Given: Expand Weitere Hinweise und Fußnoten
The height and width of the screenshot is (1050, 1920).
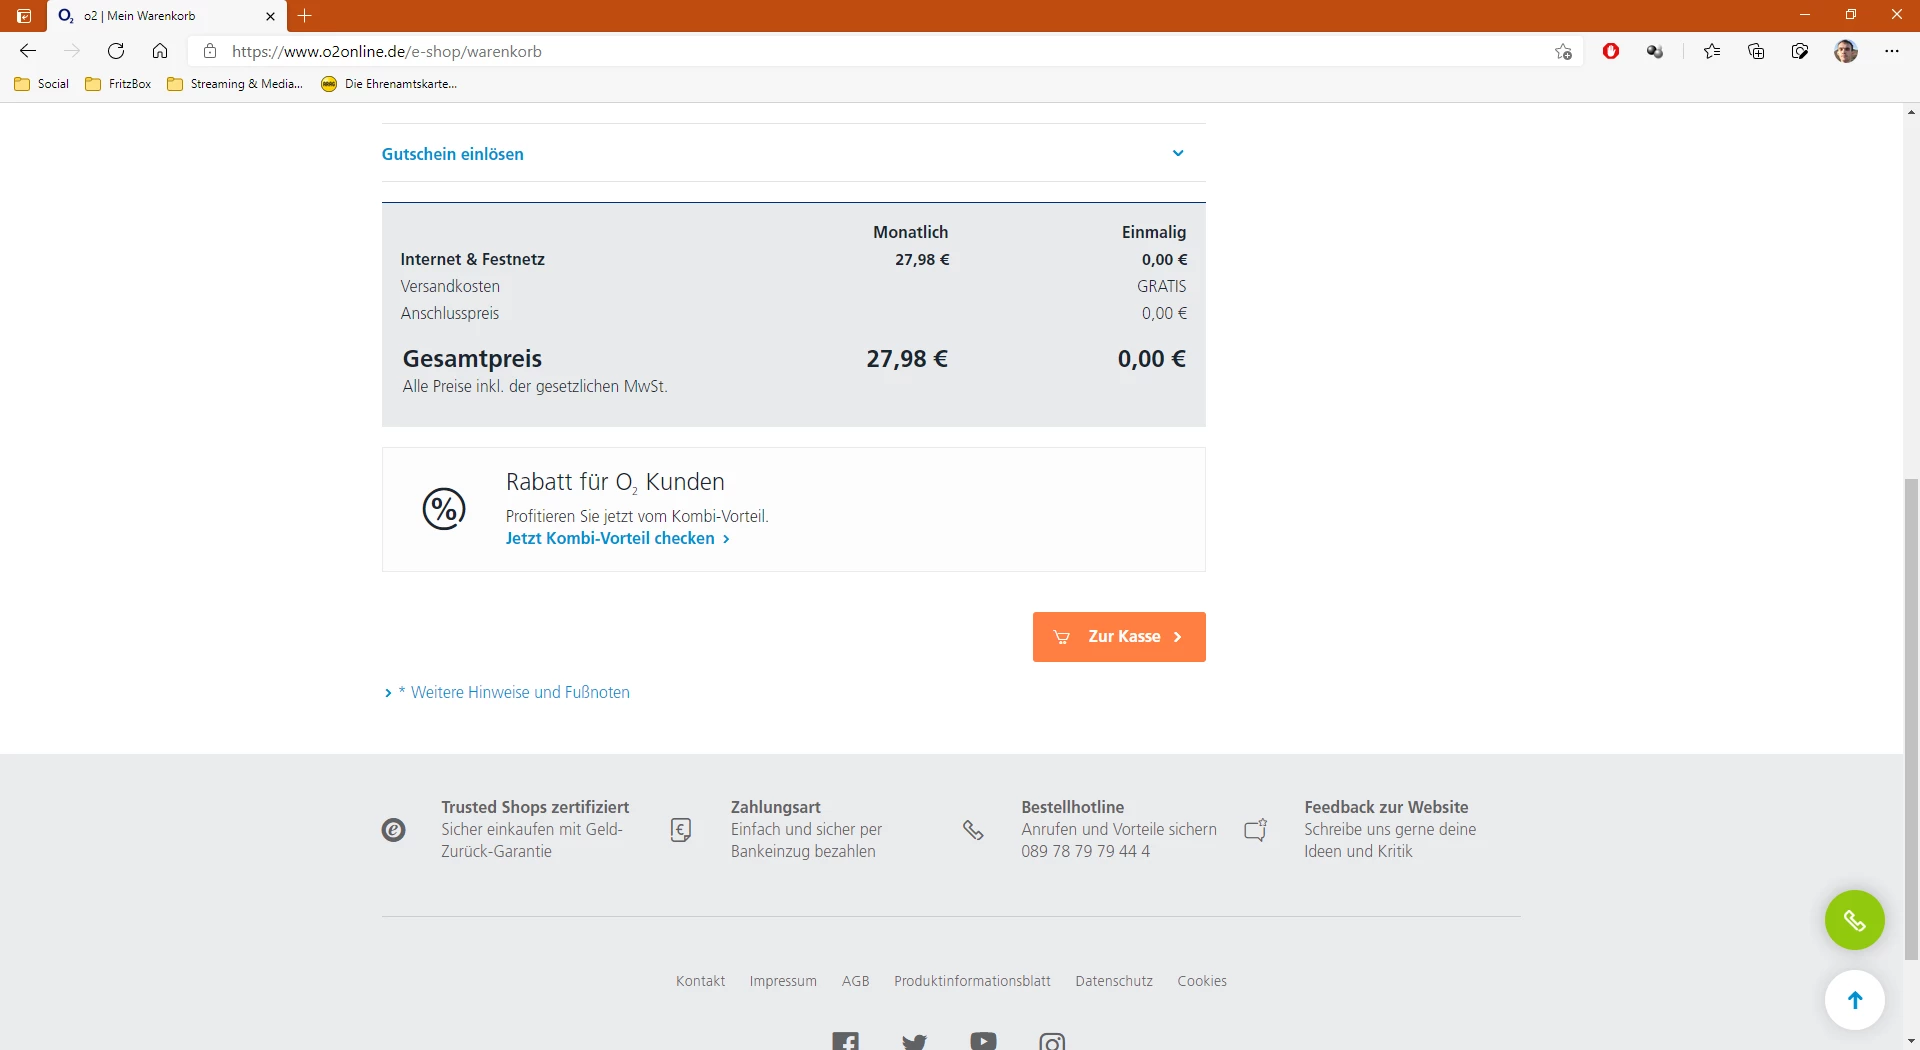Looking at the screenshot, I should [x=519, y=692].
